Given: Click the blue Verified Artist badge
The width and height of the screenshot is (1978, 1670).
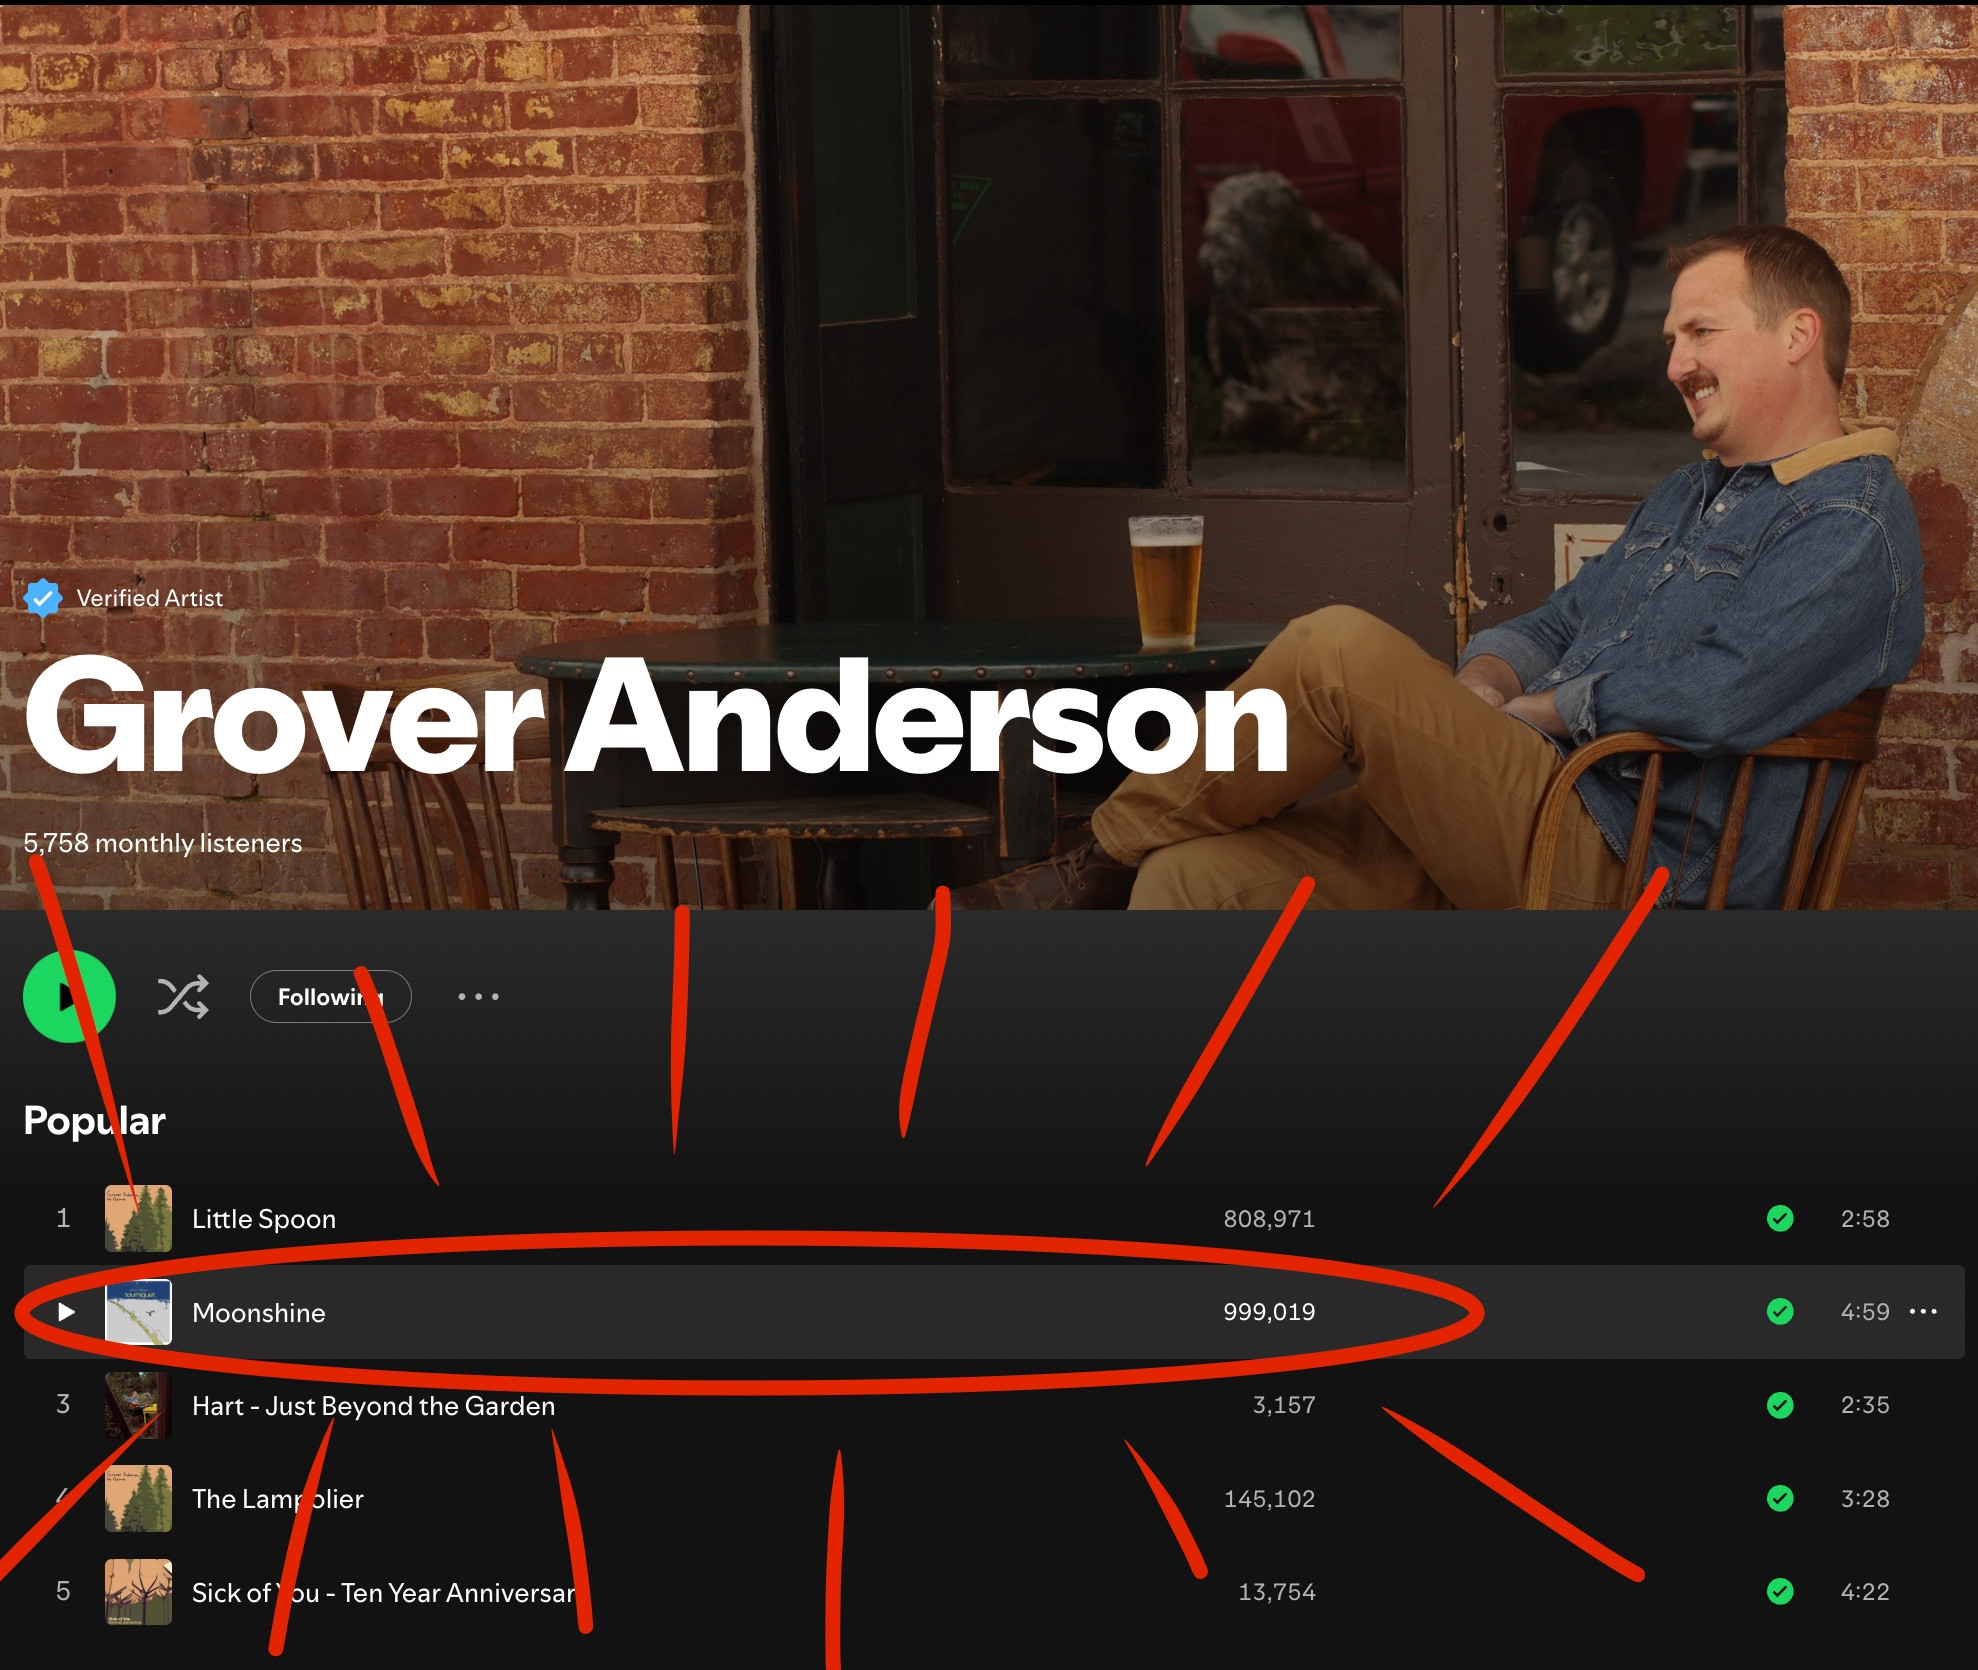Looking at the screenshot, I should 43,598.
